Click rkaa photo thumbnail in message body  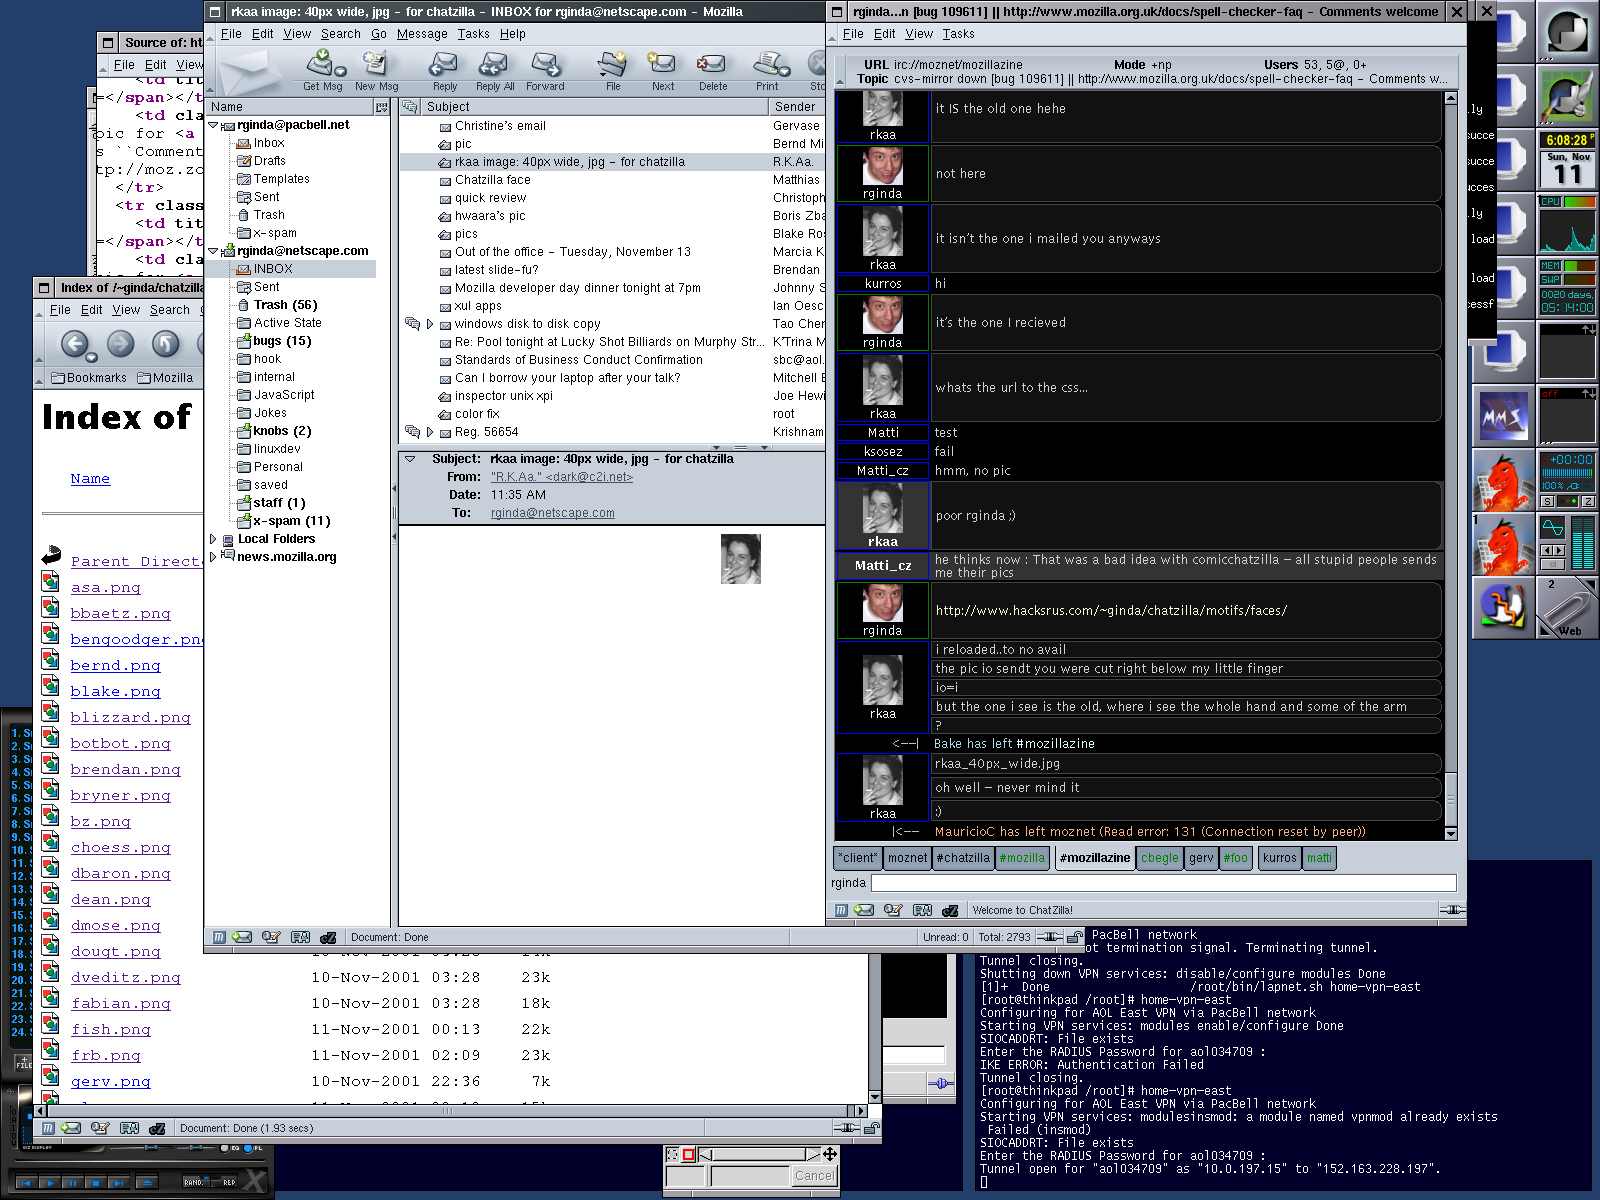[x=741, y=559]
